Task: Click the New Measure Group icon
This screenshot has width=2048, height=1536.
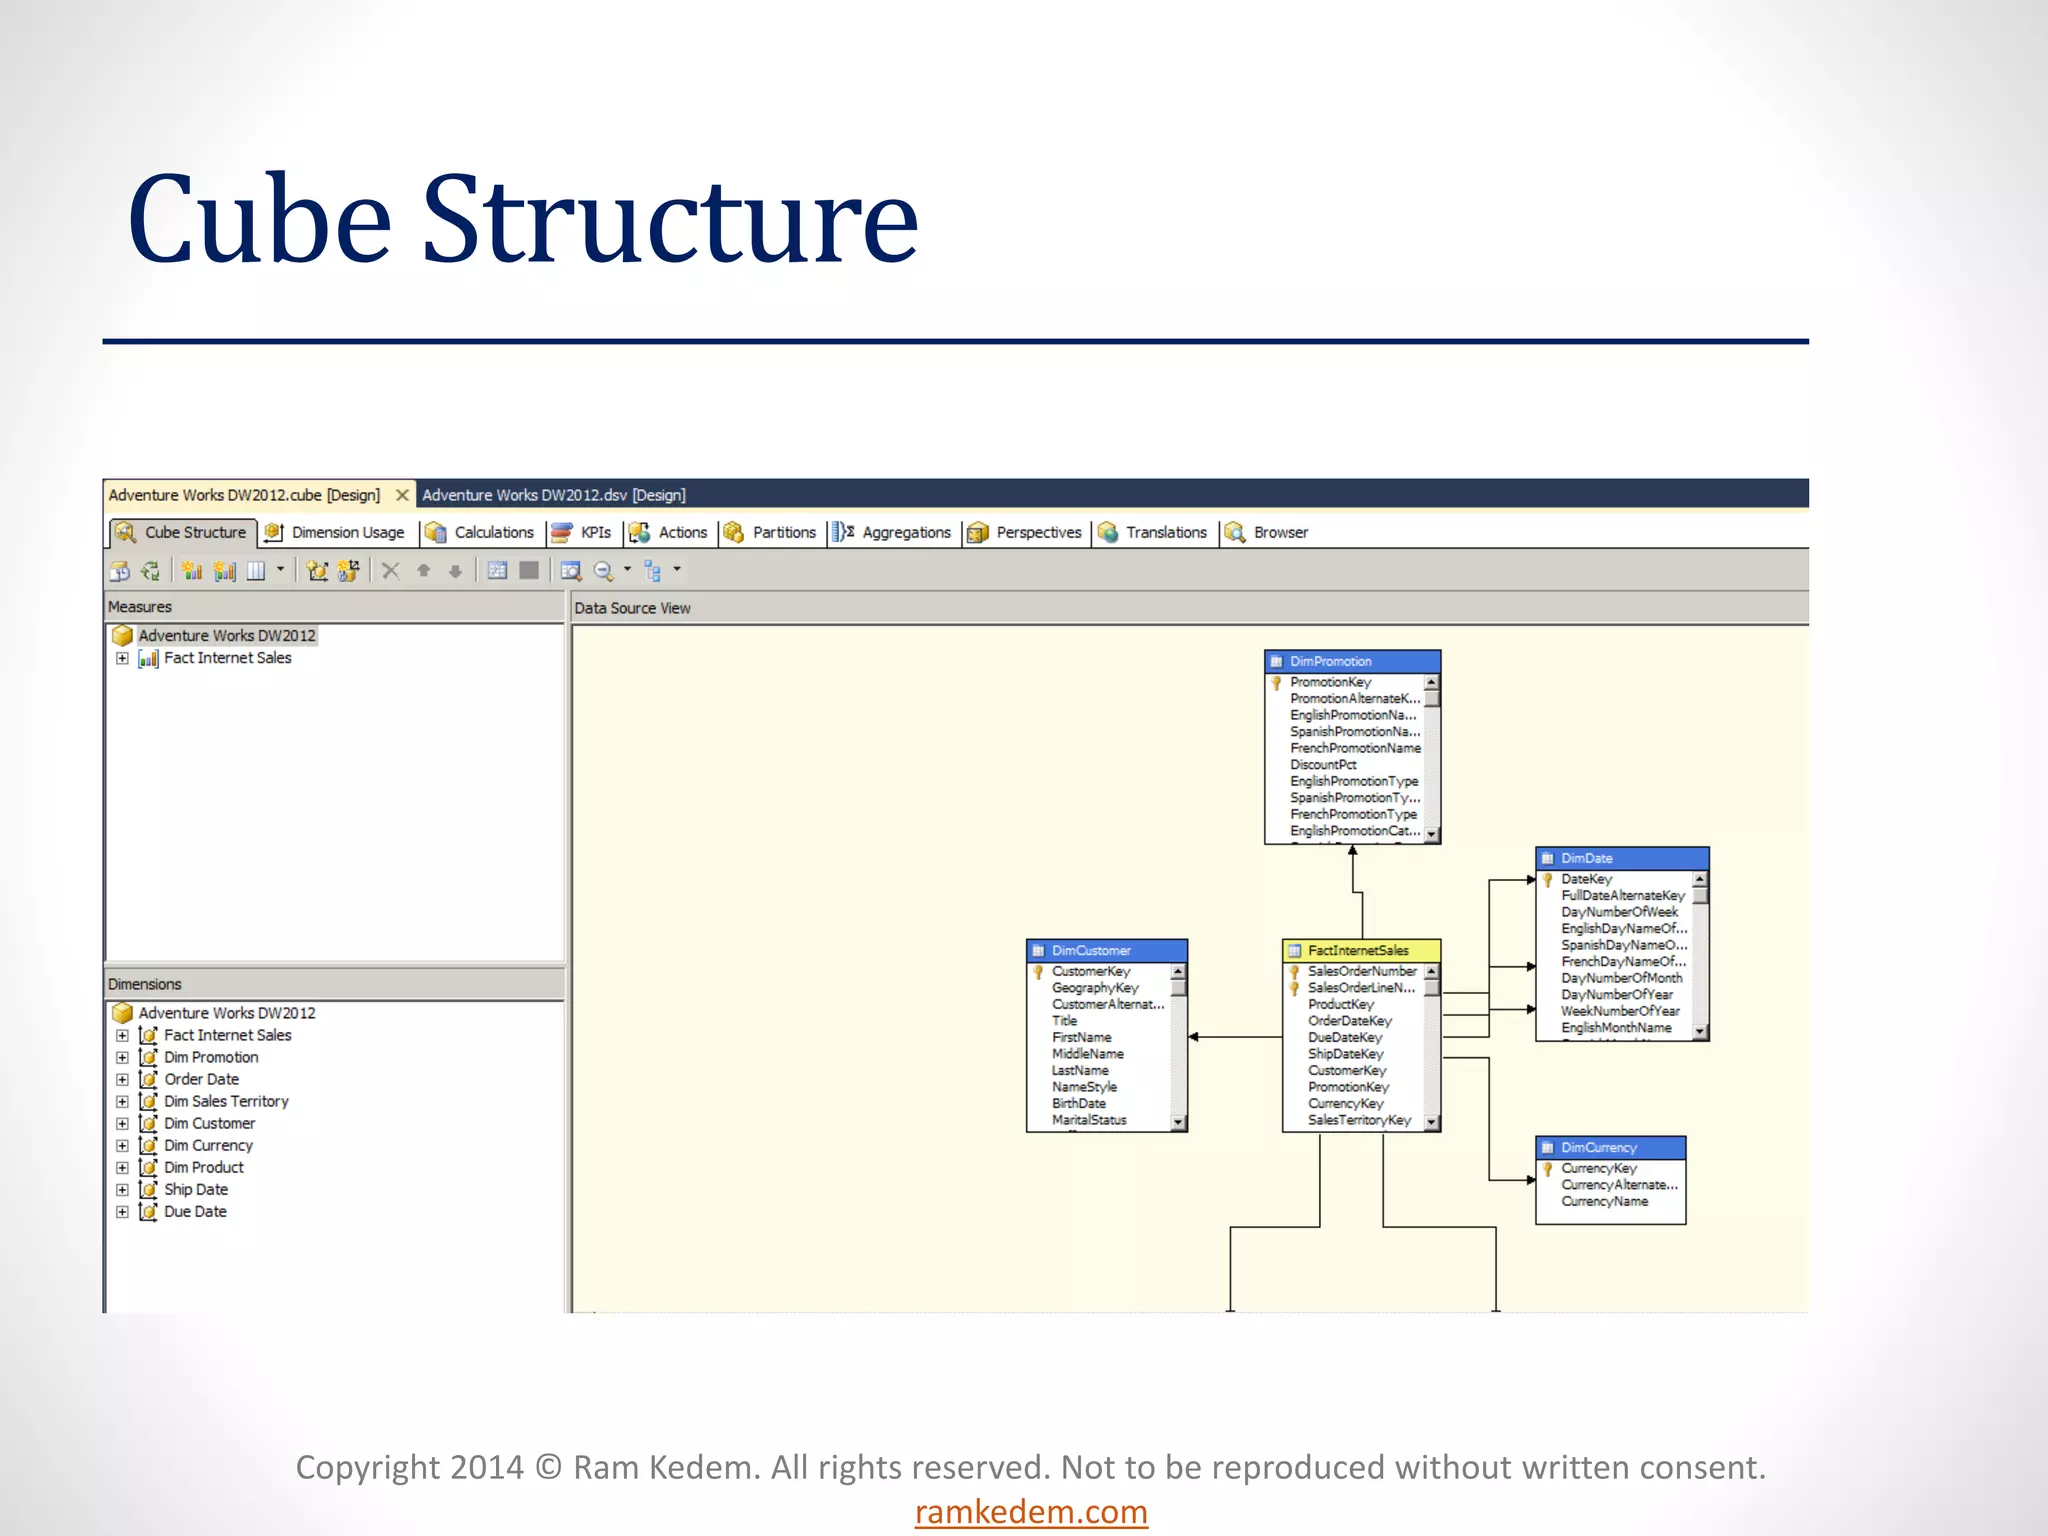Action: click(x=225, y=571)
